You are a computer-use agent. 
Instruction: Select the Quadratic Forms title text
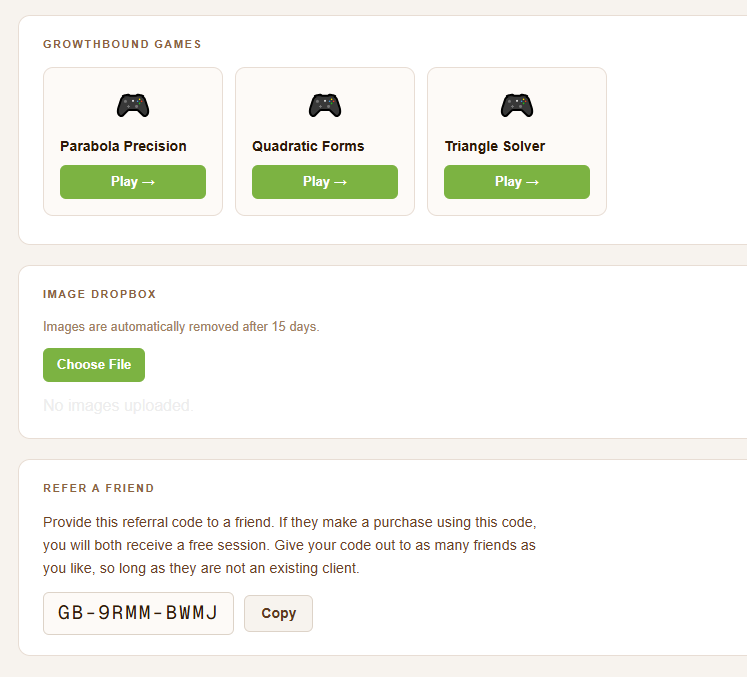[308, 146]
